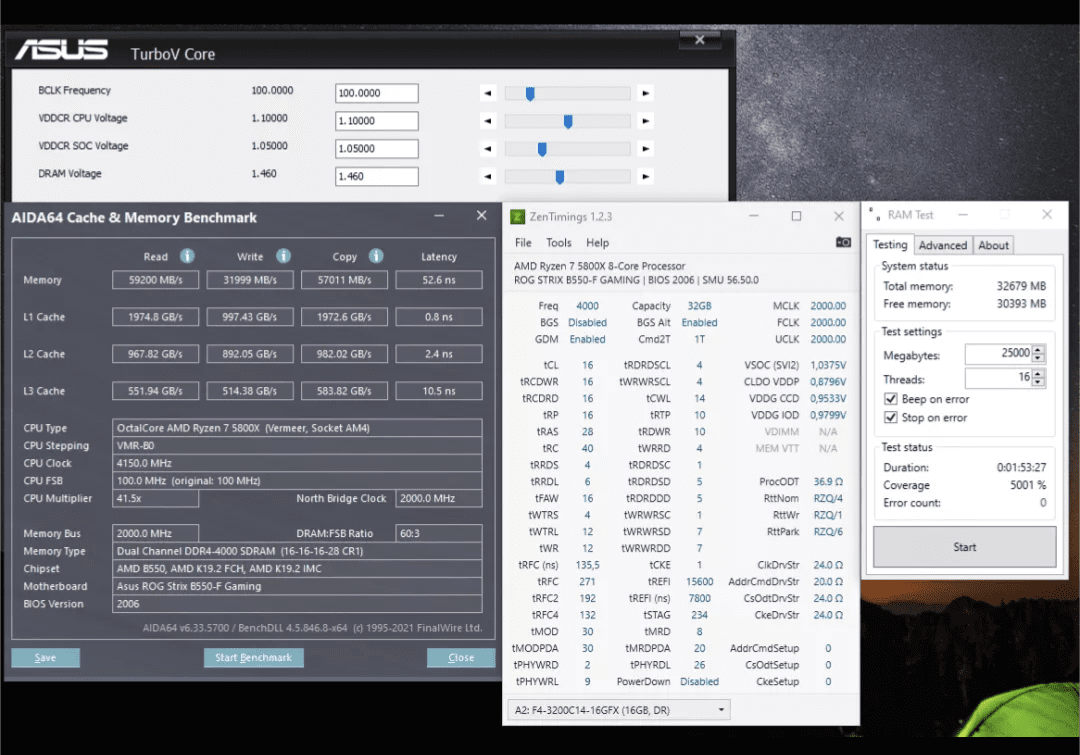The height and width of the screenshot is (755, 1080).
Task: Open the ZenTimings Help menu
Action: pyautogui.click(x=597, y=242)
